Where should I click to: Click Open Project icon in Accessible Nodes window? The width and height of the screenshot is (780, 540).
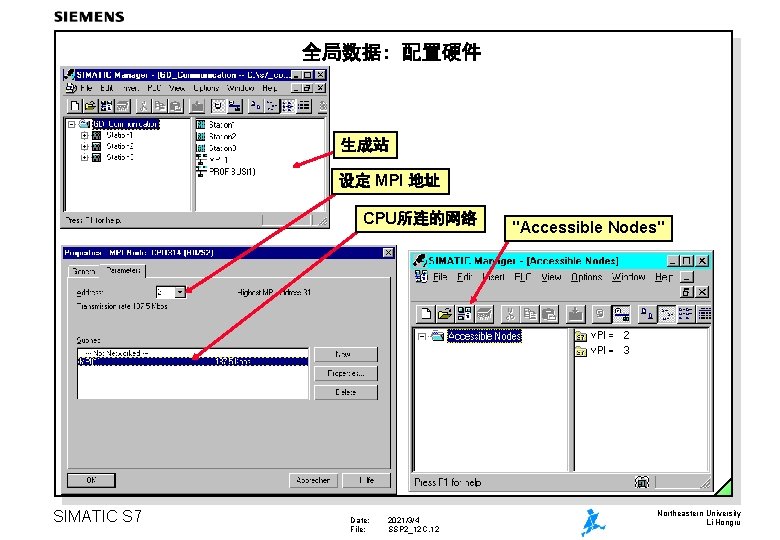pyautogui.click(x=445, y=313)
